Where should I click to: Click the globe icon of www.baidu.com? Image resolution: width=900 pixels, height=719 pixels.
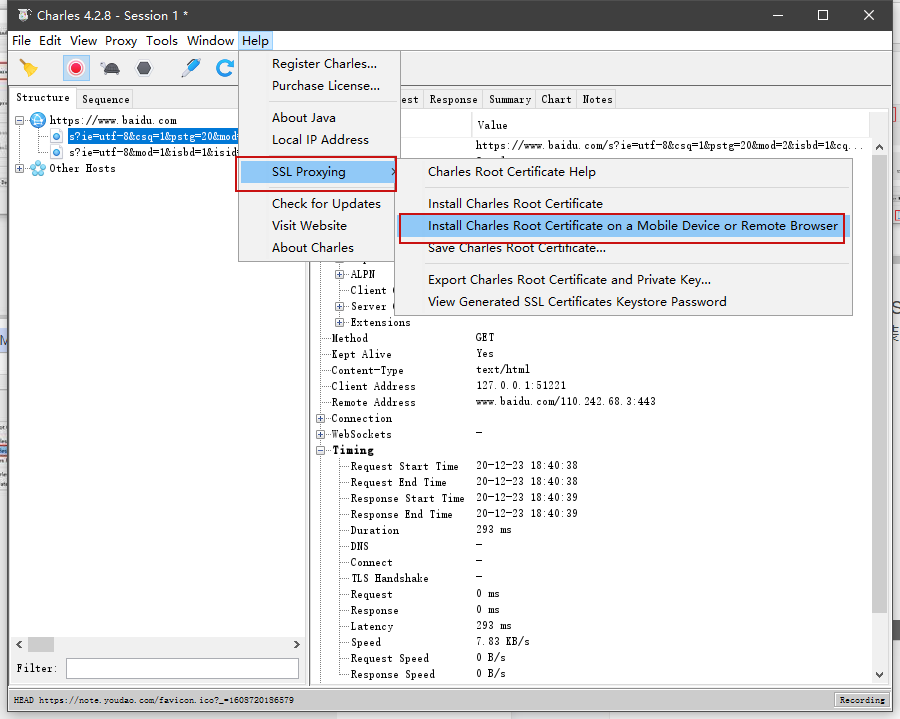[38, 120]
